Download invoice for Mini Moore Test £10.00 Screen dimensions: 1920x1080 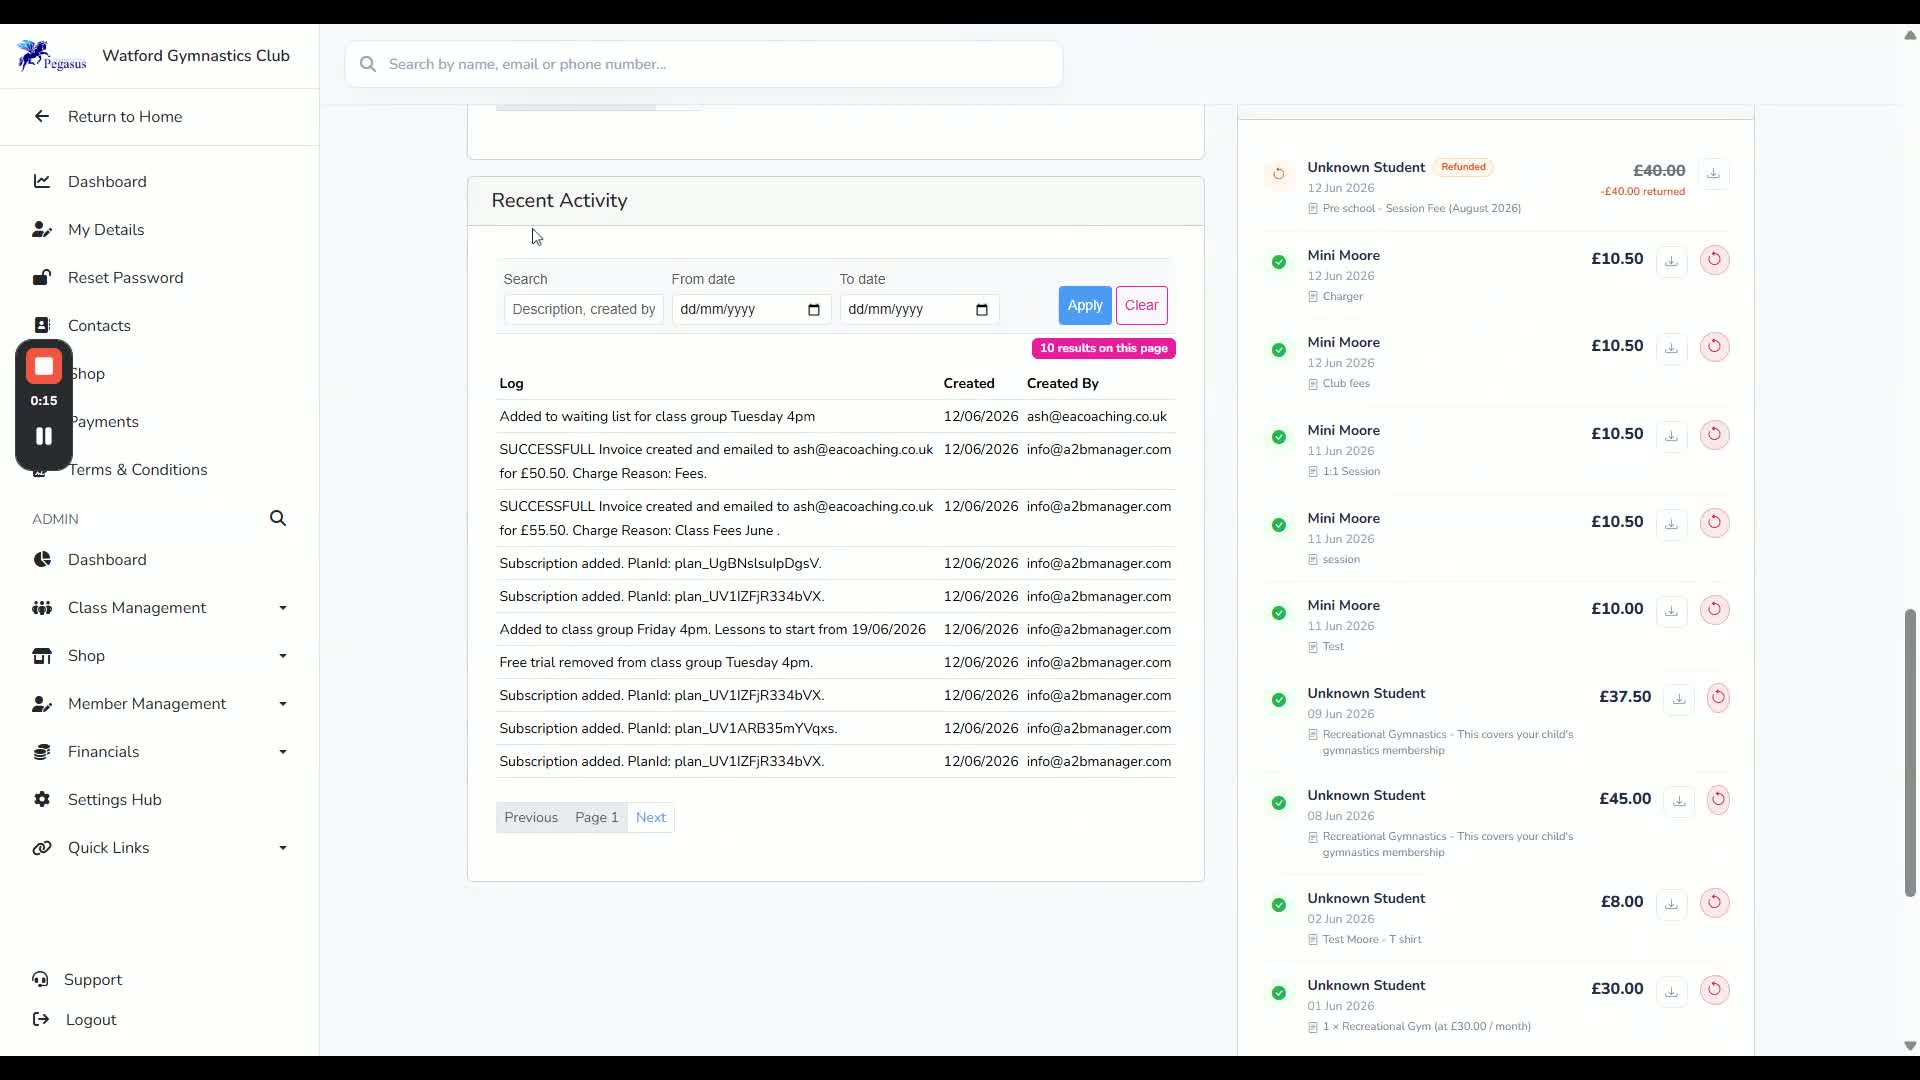pyautogui.click(x=1671, y=611)
